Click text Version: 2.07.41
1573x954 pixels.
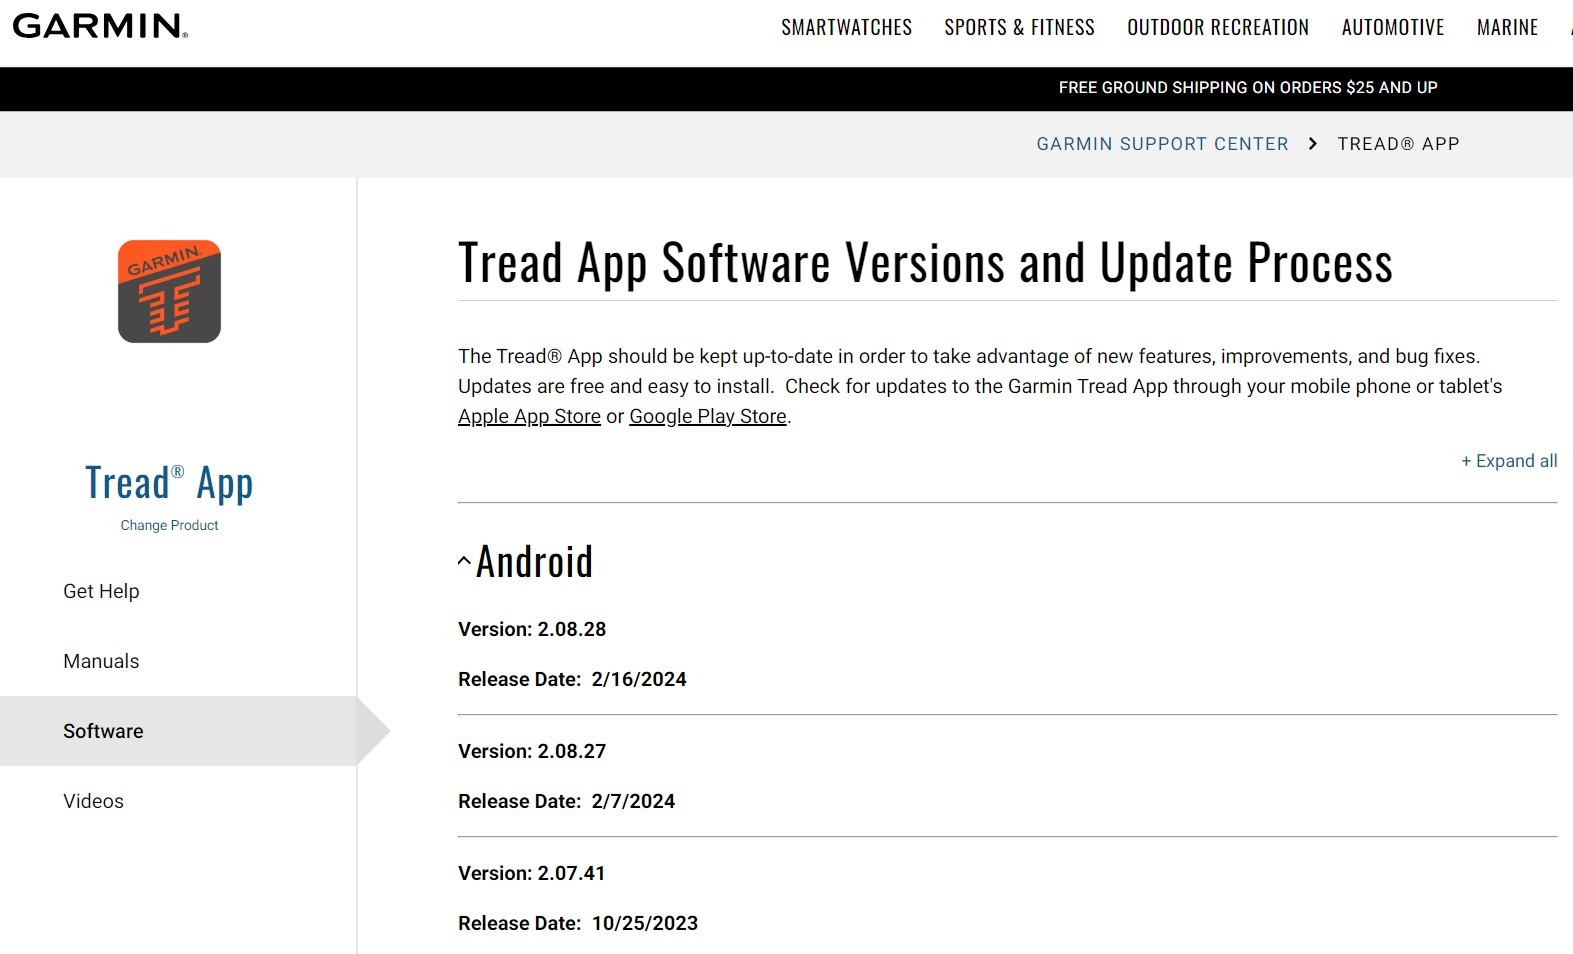click(x=532, y=873)
